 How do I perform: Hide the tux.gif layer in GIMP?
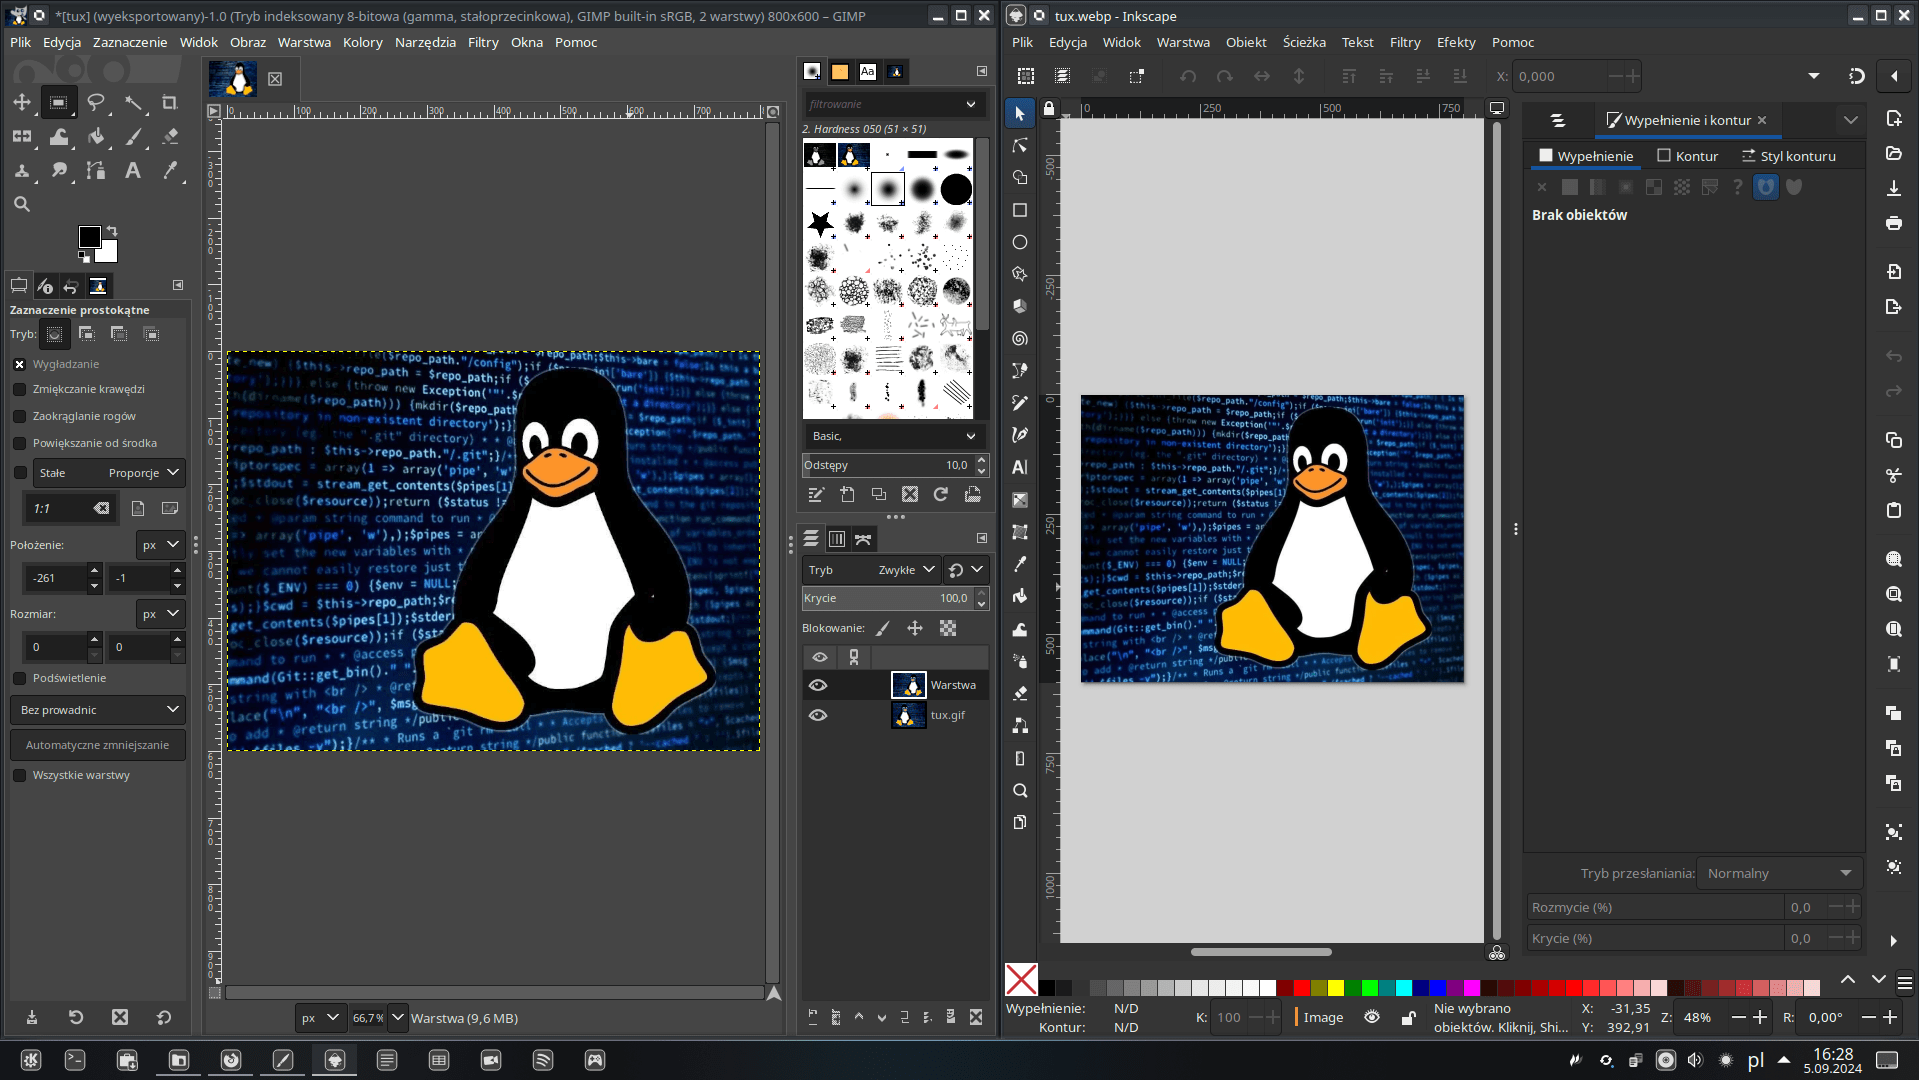(x=818, y=715)
